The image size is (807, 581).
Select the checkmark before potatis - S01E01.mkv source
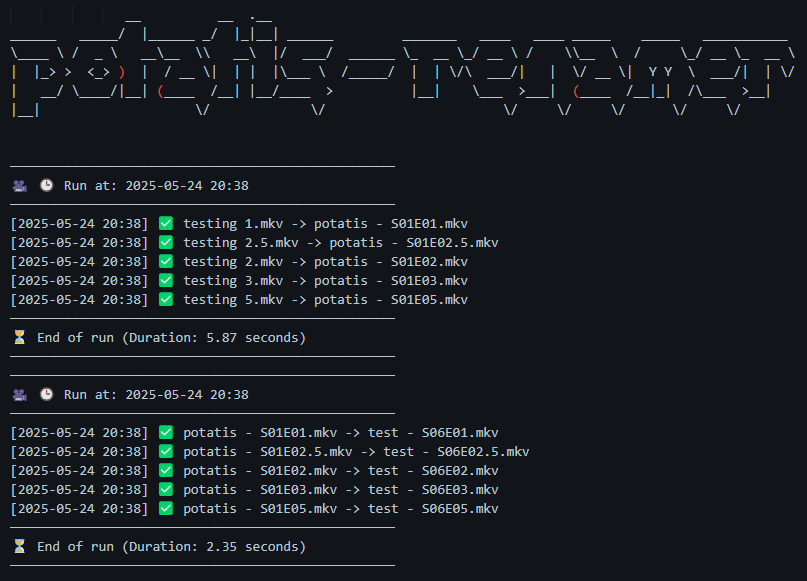tap(166, 432)
